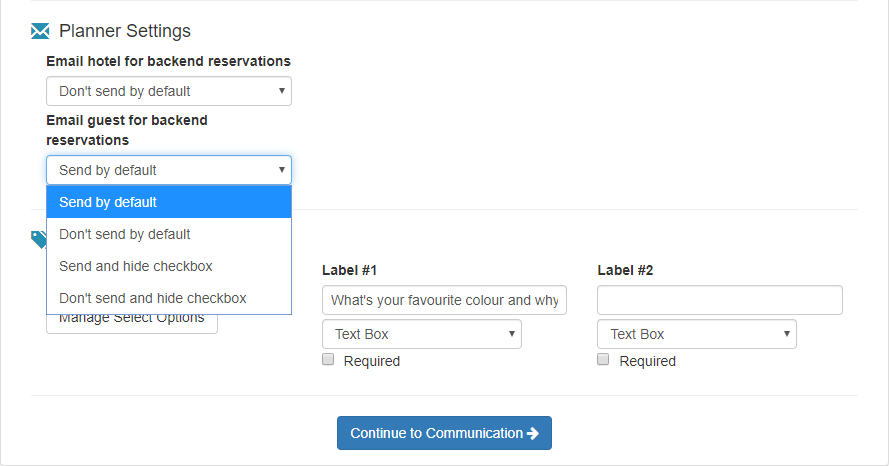Click the "Email hotel for backend reservations" label
This screenshot has width=889, height=466.
click(x=168, y=61)
